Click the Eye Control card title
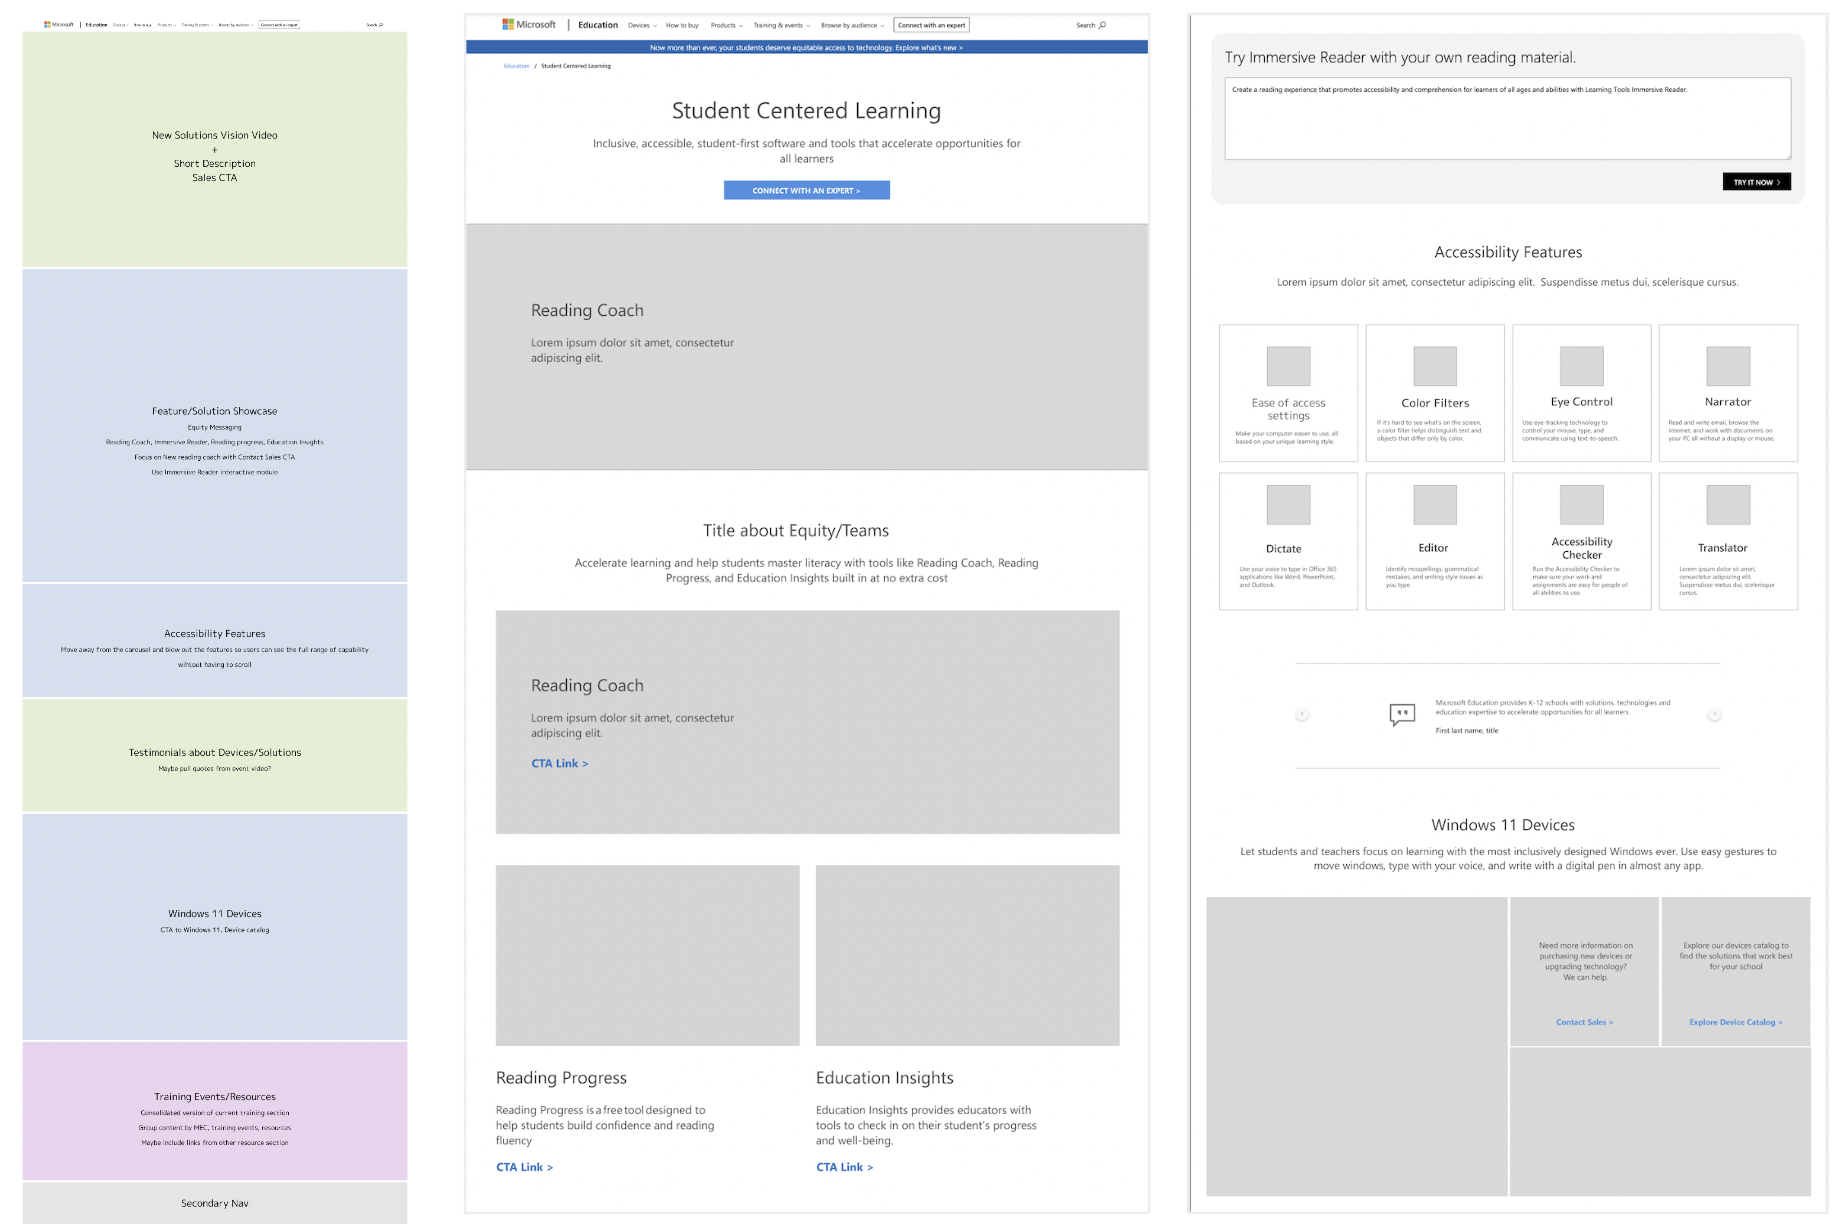Image resolution: width=1846 pixels, height=1224 pixels. [x=1582, y=401]
